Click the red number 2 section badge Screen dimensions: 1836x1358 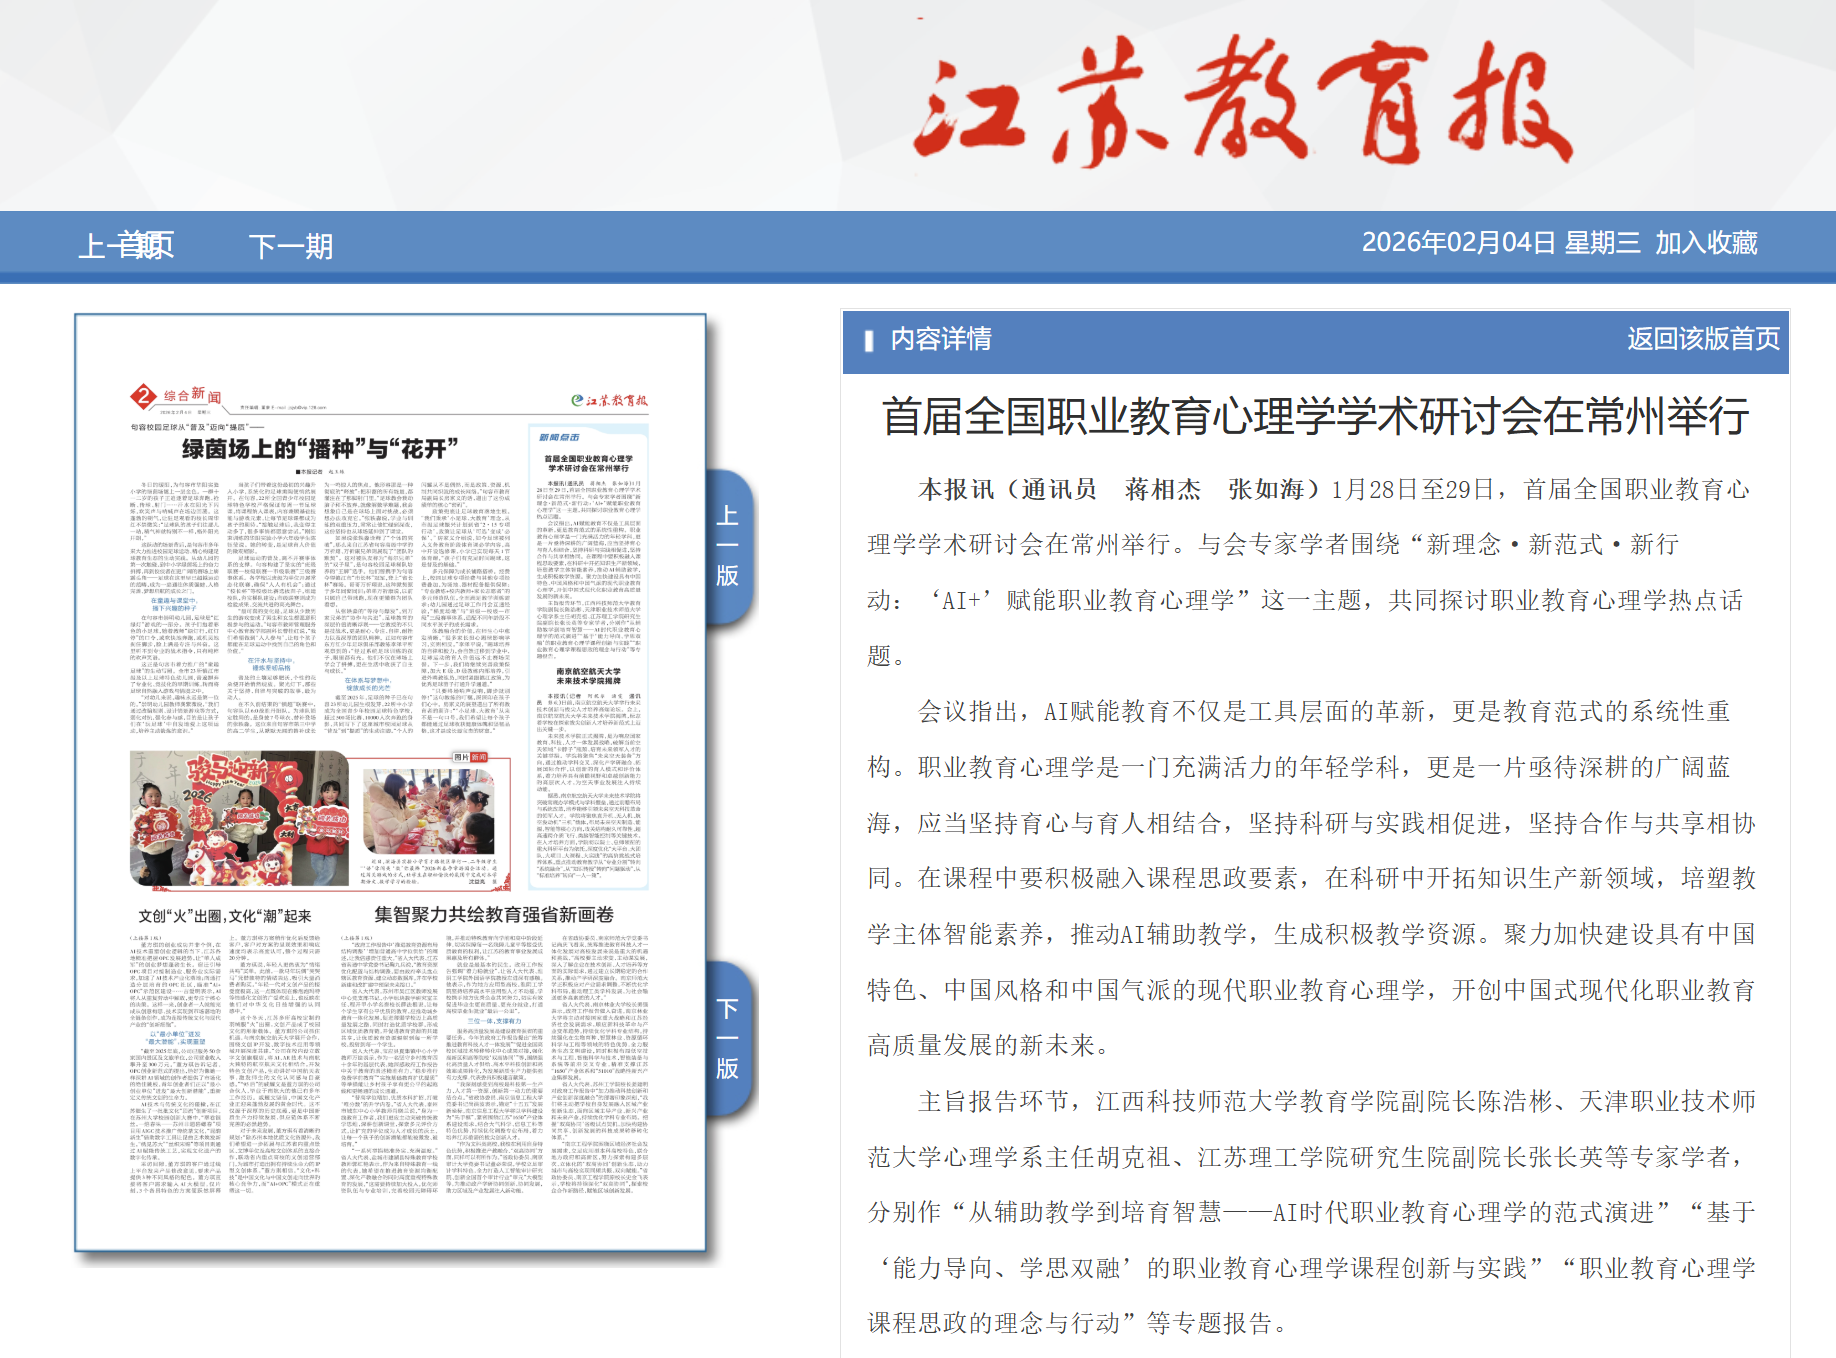point(144,396)
